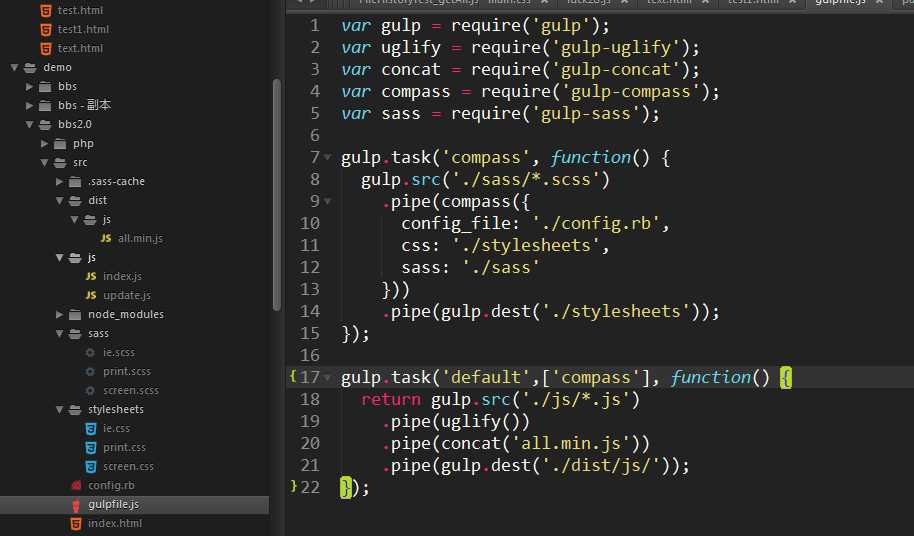Collapse the dist folder arrow
Screen dimensions: 914x536
59,200
